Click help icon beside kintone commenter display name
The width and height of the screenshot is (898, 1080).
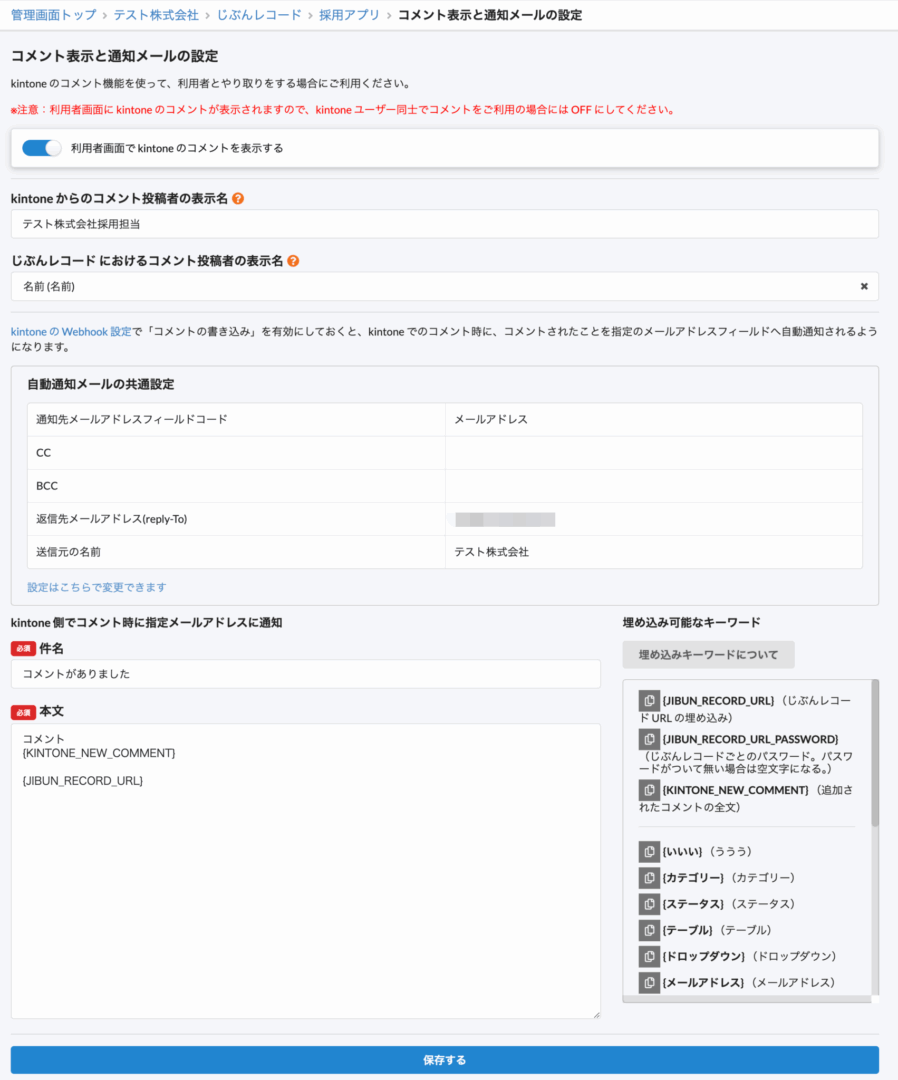238,199
